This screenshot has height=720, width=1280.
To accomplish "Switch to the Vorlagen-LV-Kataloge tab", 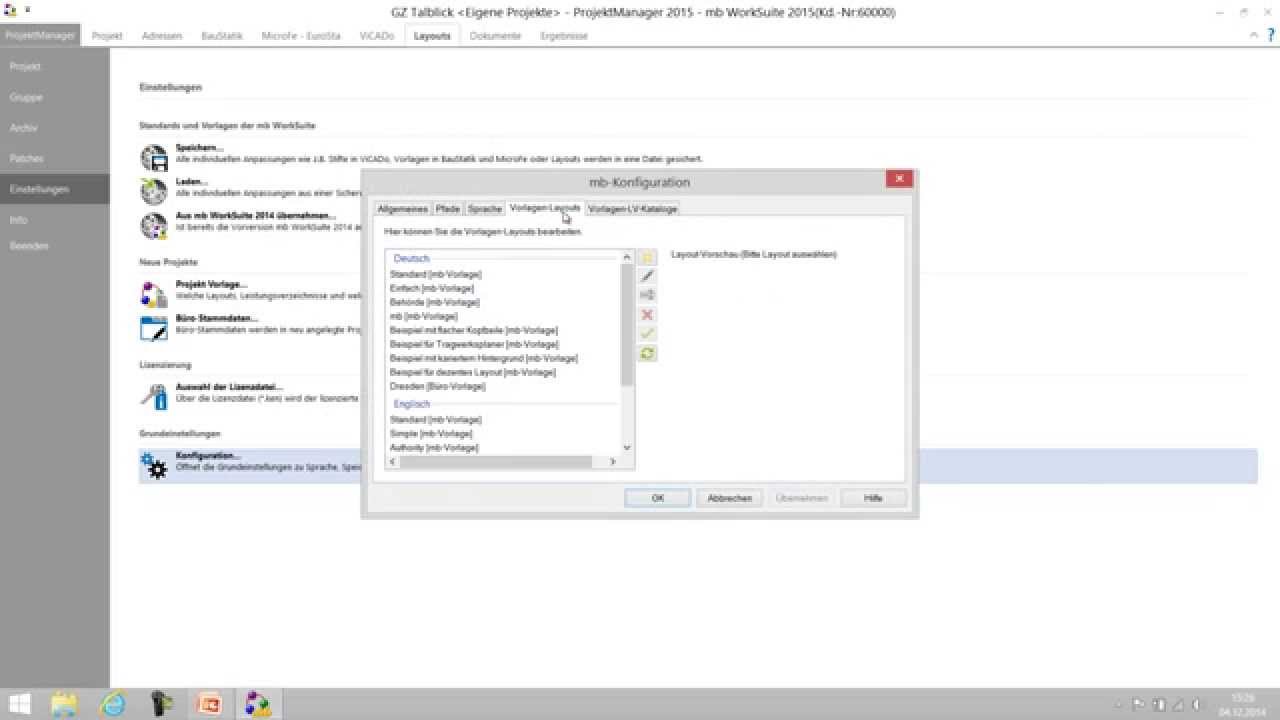I will pyautogui.click(x=633, y=209).
